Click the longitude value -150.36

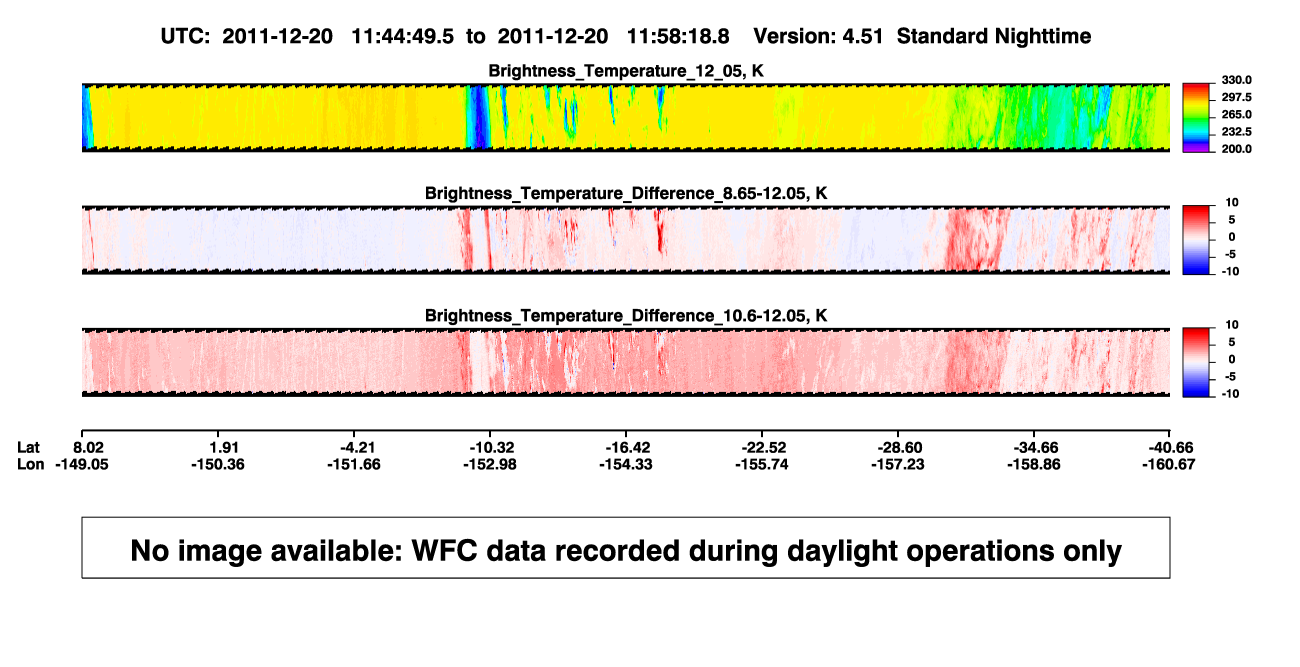coord(218,464)
